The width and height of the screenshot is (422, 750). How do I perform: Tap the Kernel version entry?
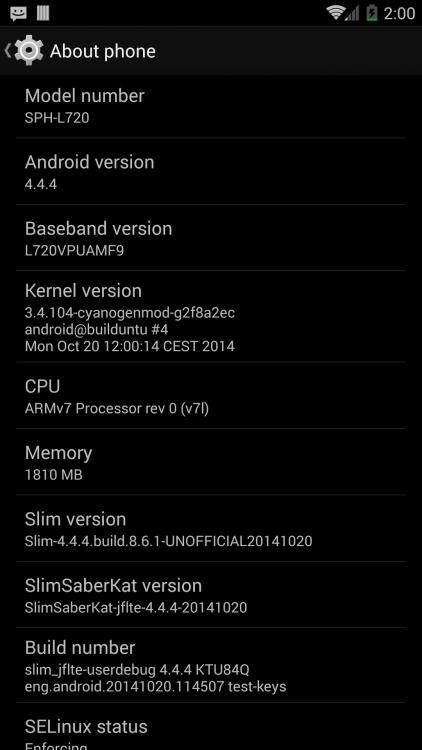[x=211, y=316]
